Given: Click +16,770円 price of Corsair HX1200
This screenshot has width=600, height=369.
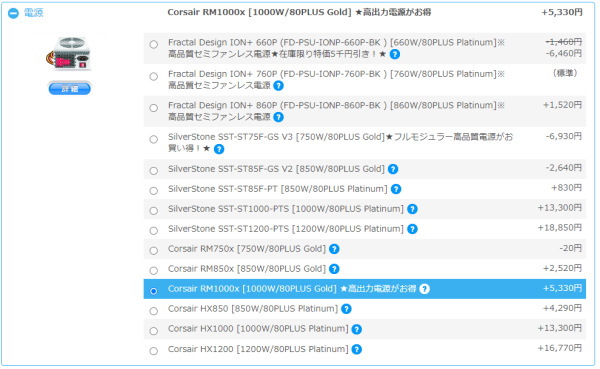Looking at the screenshot, I should [x=560, y=348].
